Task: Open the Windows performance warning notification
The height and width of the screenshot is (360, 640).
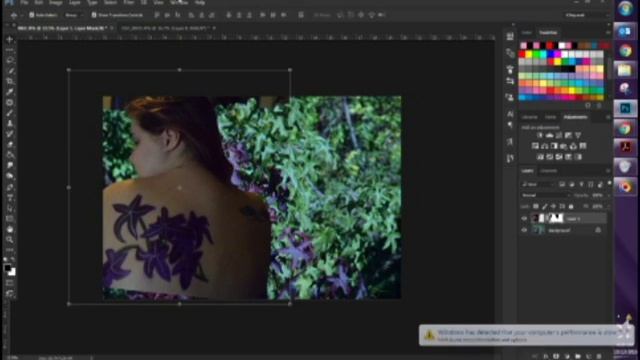Action: pyautogui.click(x=527, y=336)
